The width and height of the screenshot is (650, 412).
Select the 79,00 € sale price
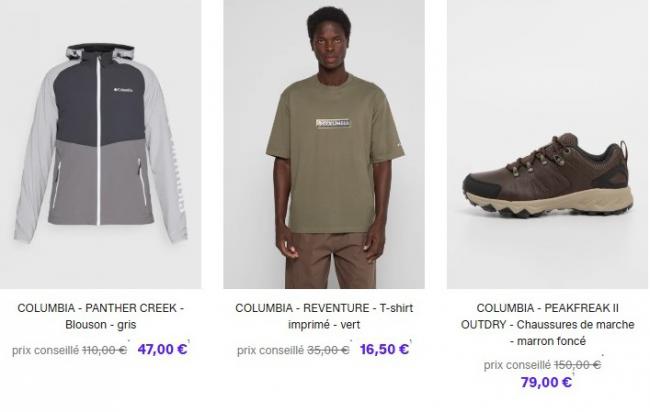(x=546, y=382)
